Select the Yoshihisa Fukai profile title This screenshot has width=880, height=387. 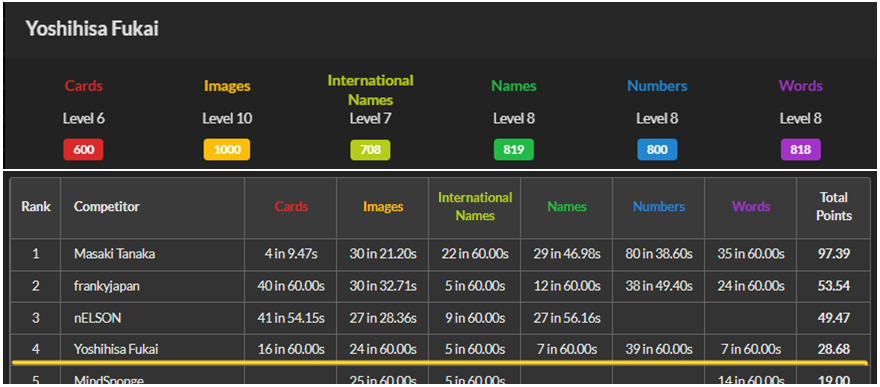92,29
